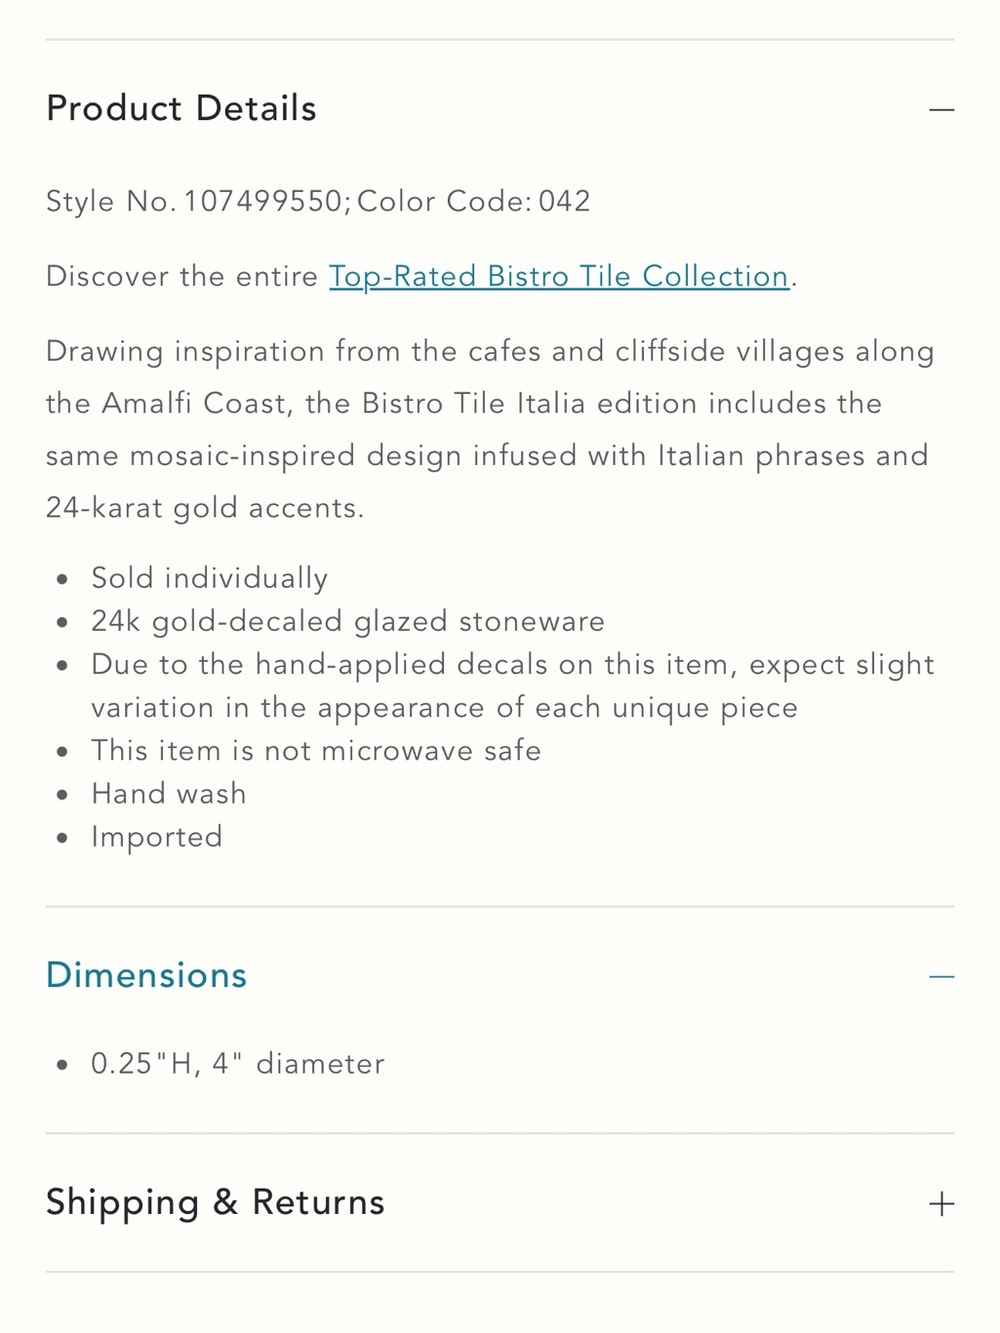The height and width of the screenshot is (1333, 1000).
Task: Click the Color Code: 042 text
Action: [474, 201]
